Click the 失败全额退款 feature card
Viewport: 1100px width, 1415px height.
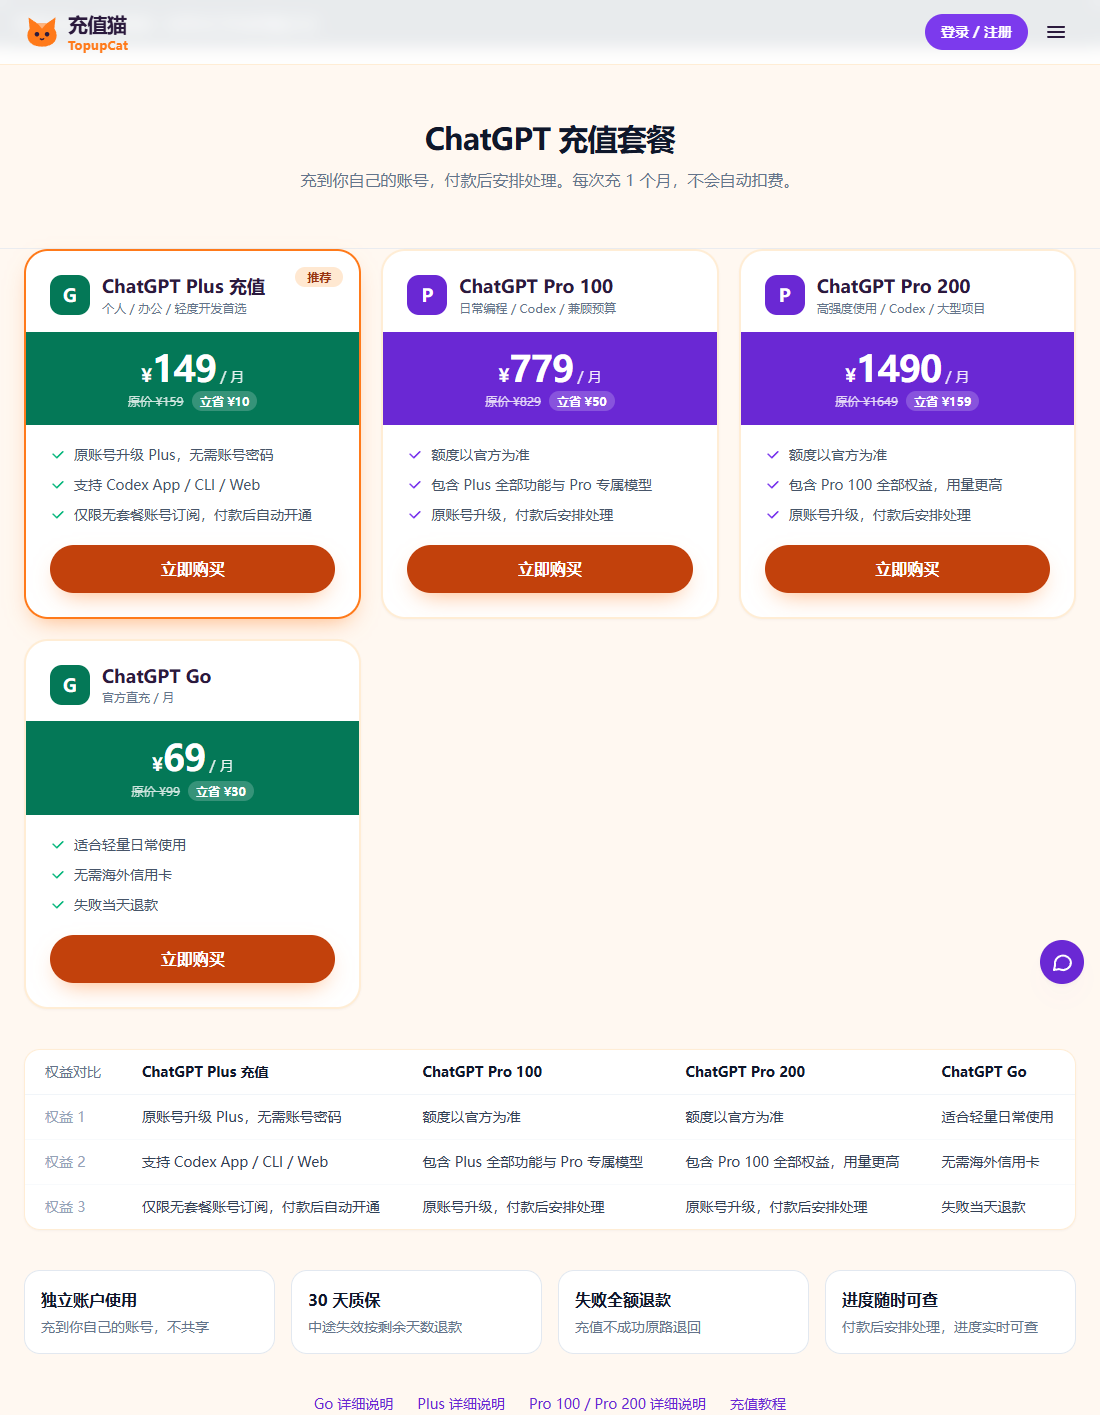coord(683,1312)
